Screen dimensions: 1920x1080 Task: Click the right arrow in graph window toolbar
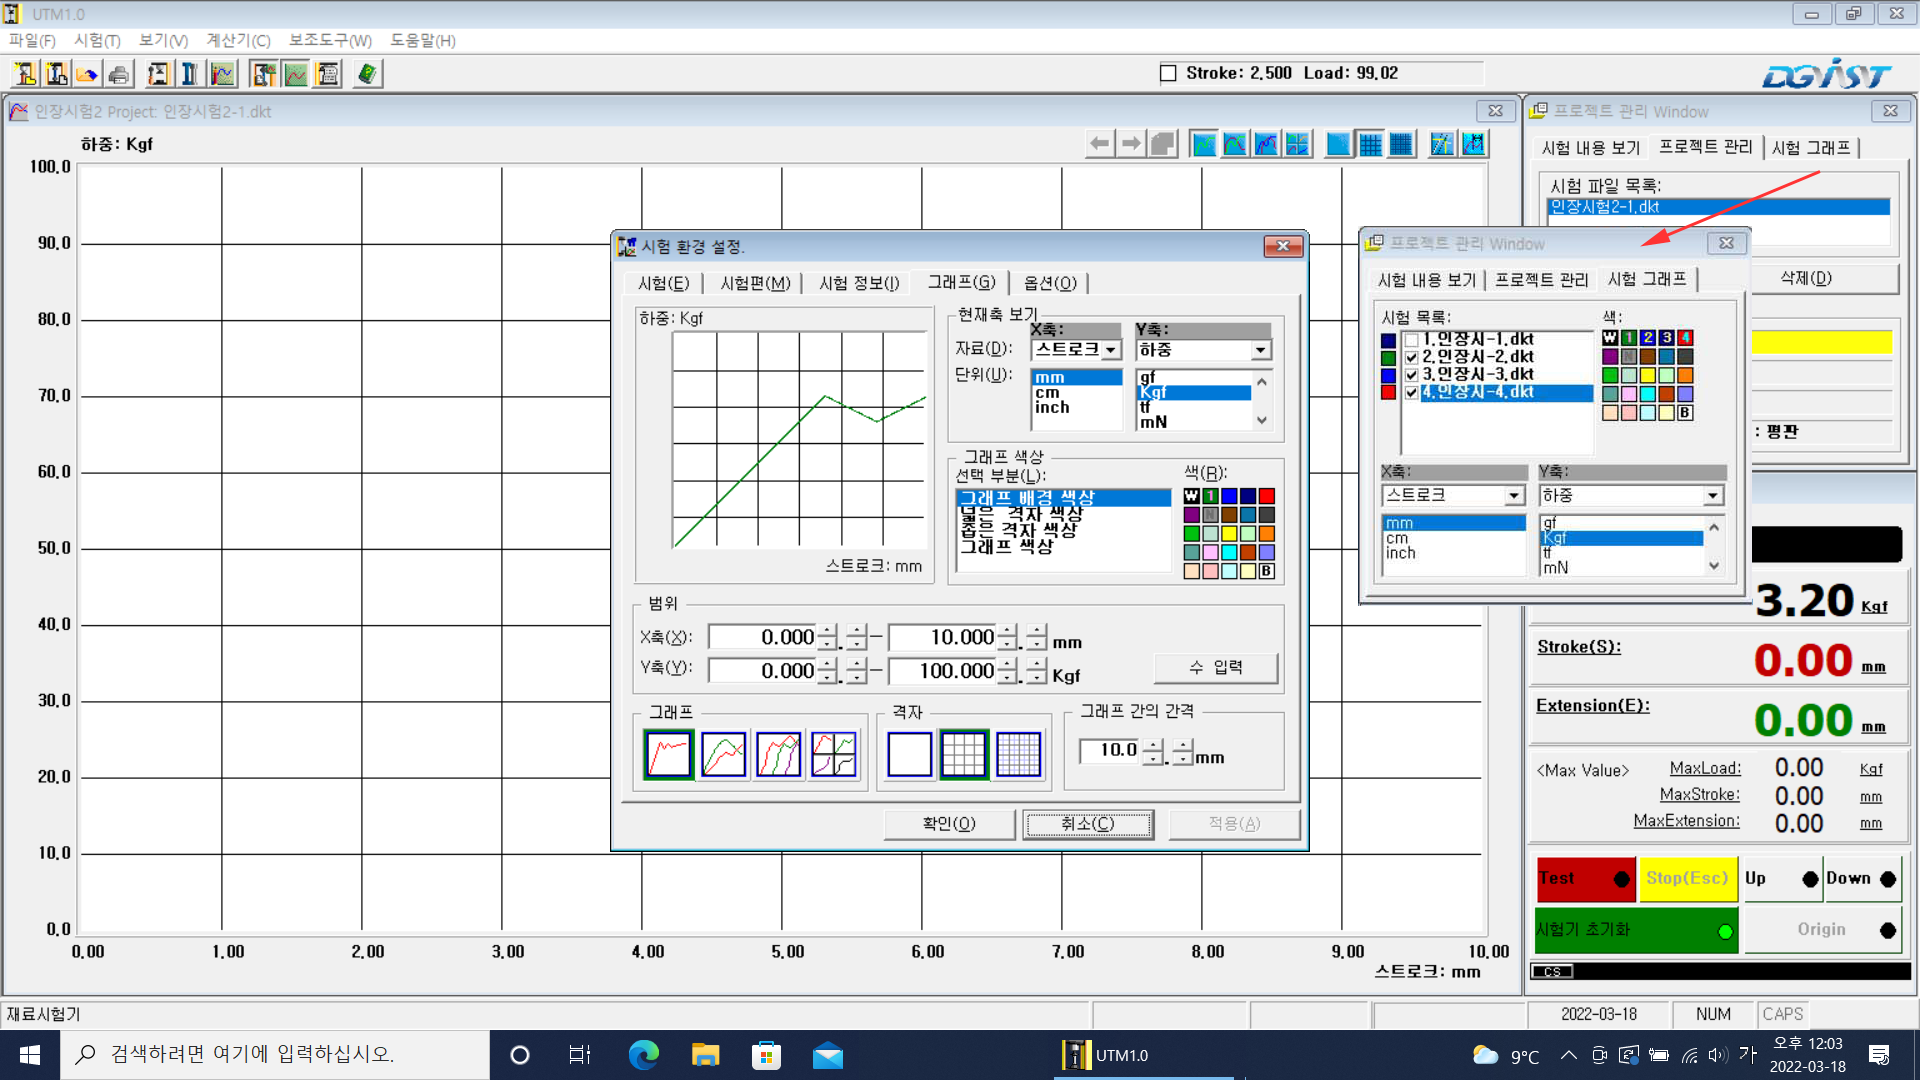click(x=1131, y=144)
